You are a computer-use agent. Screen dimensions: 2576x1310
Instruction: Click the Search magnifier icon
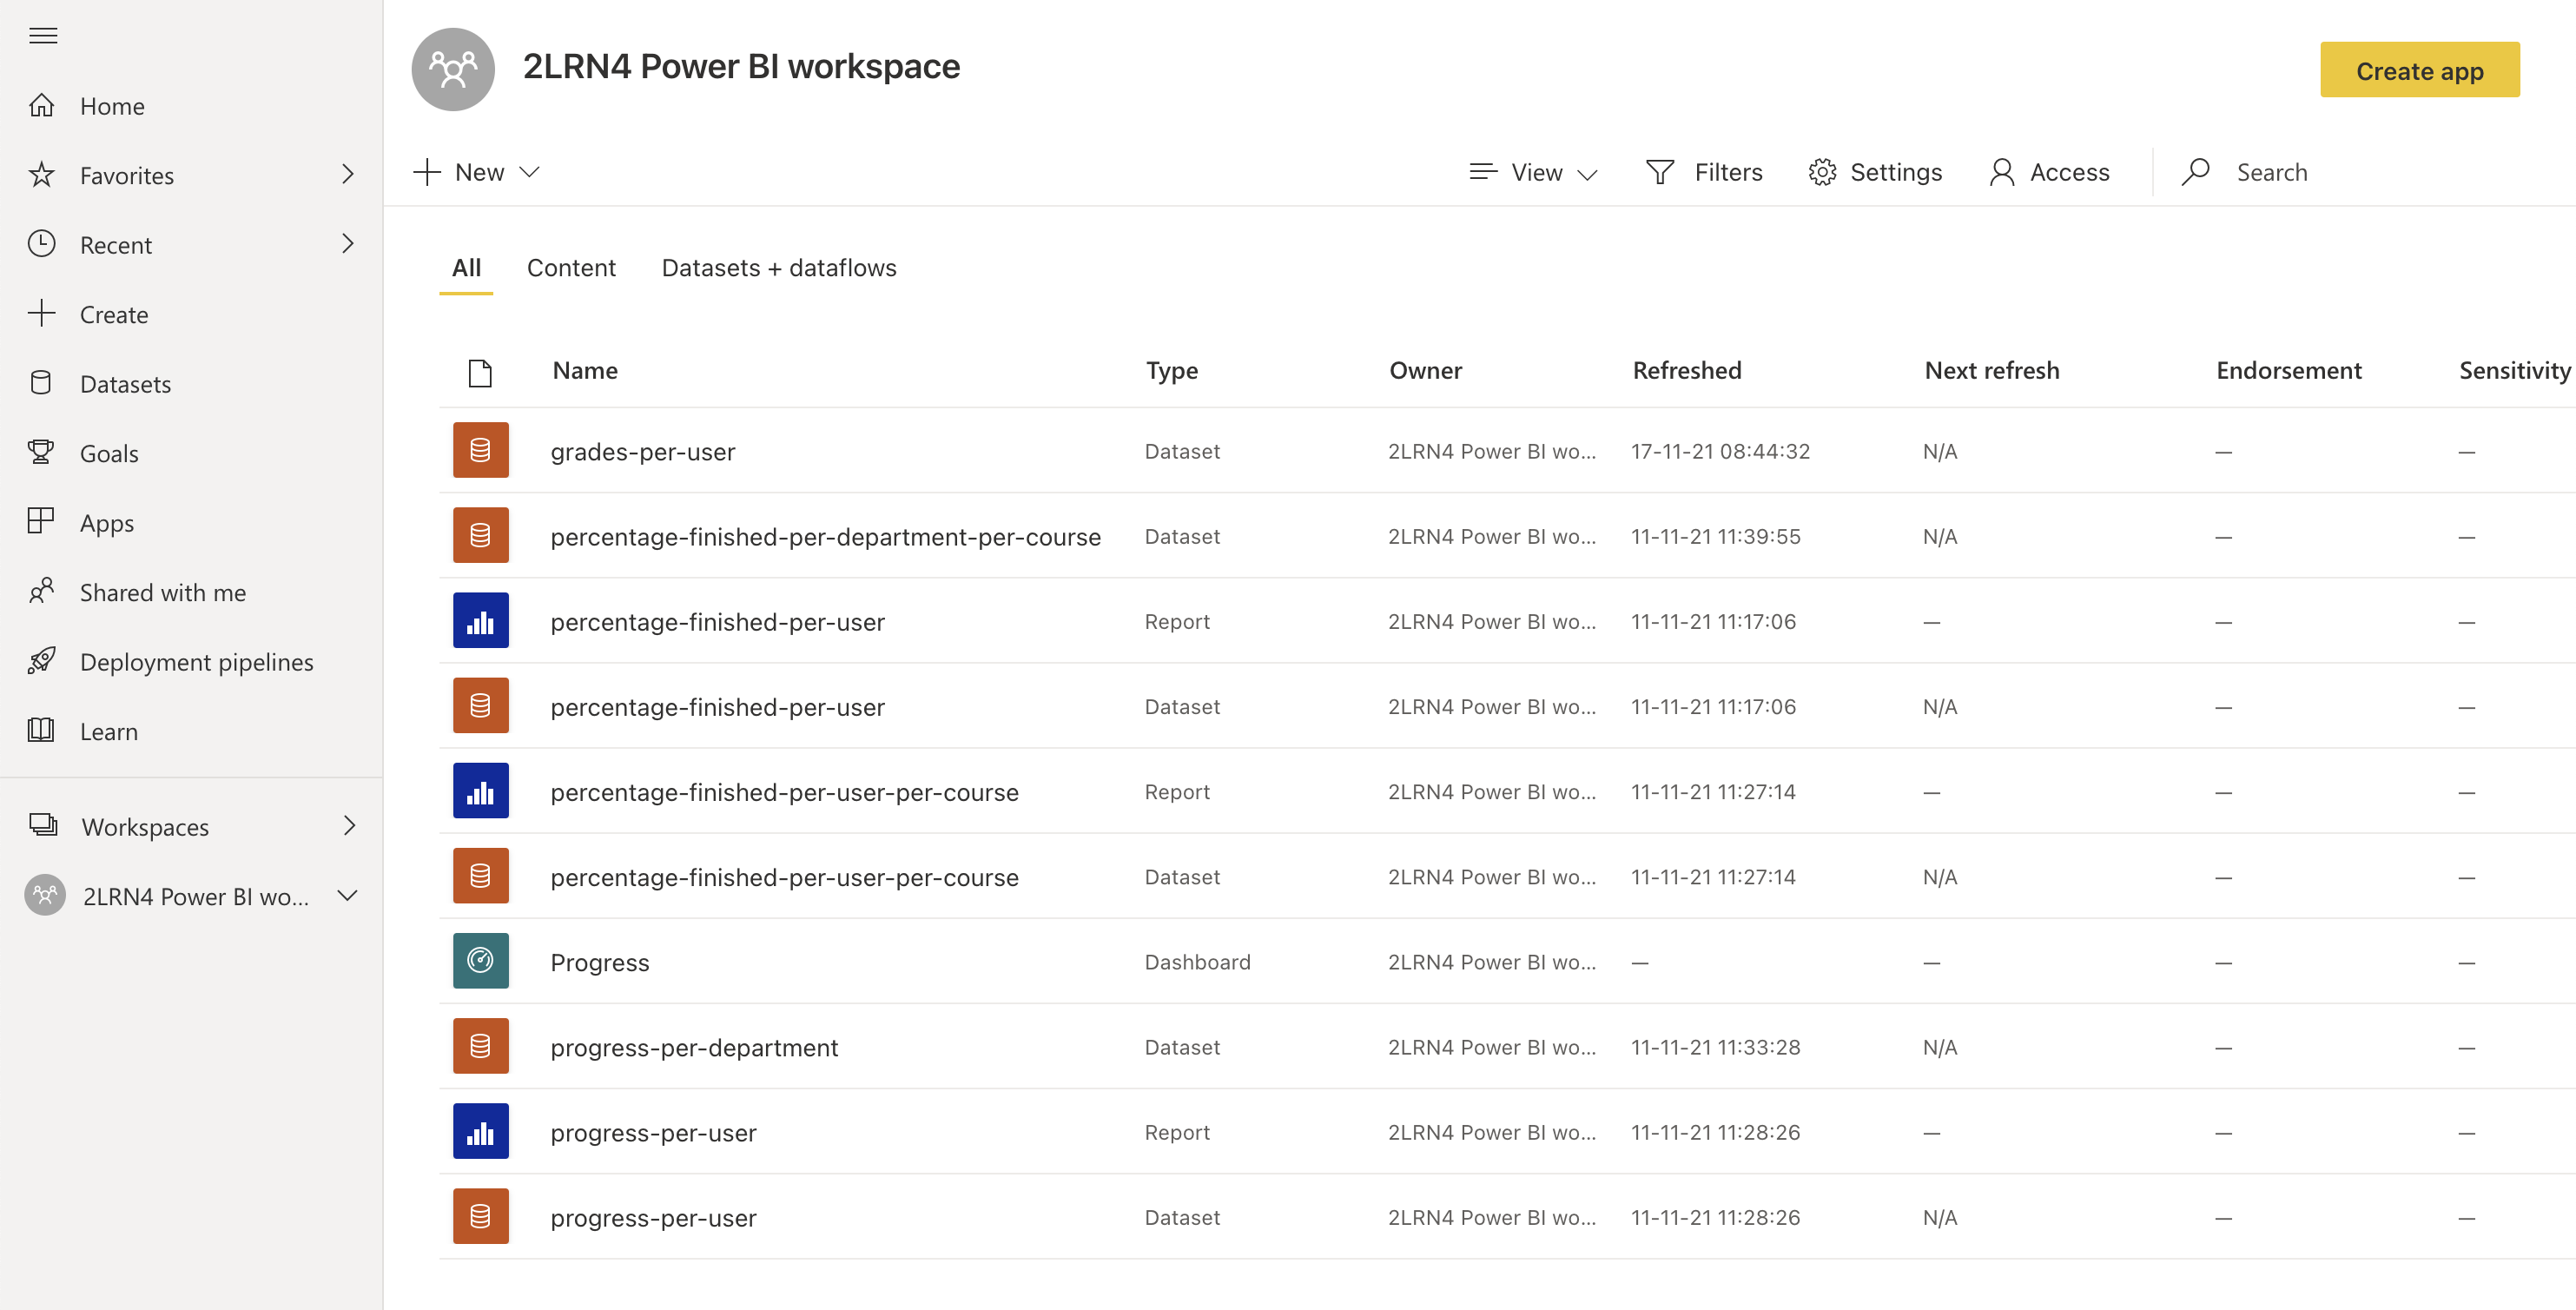click(x=2195, y=172)
